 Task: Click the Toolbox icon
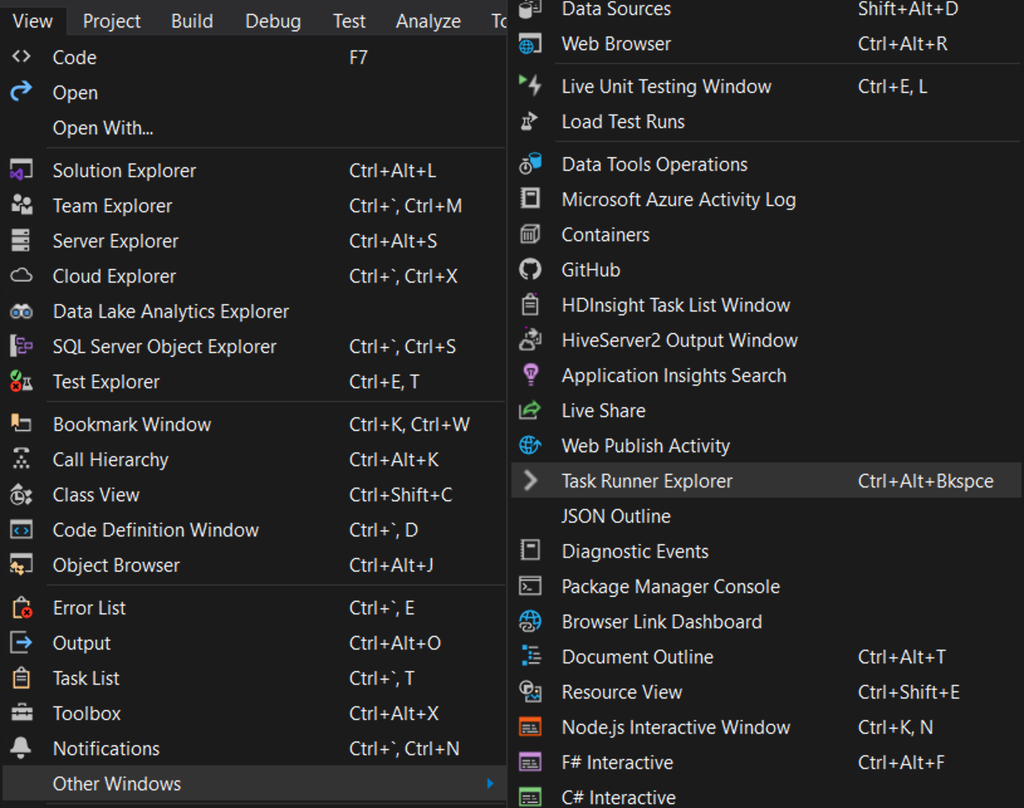coord(22,713)
